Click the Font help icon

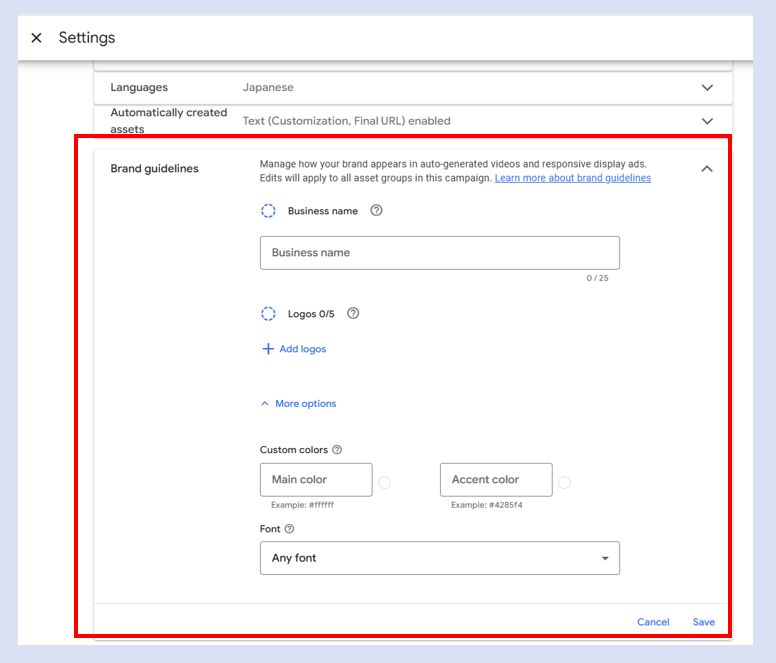[289, 529]
